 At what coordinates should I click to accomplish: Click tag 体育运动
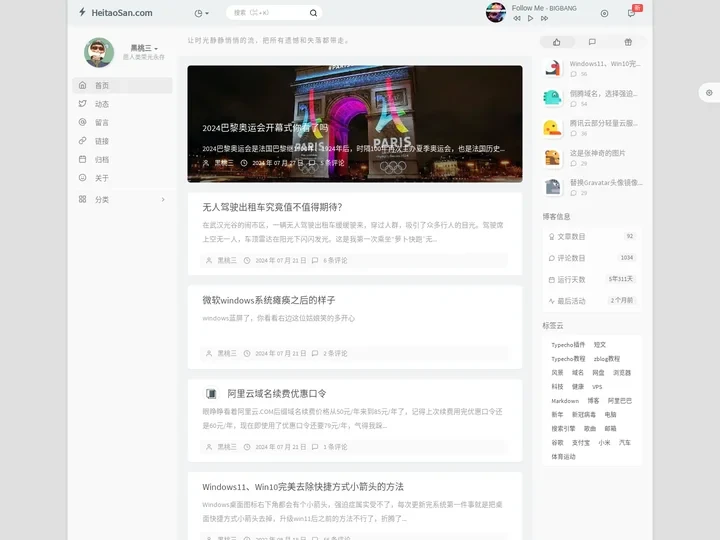point(563,457)
